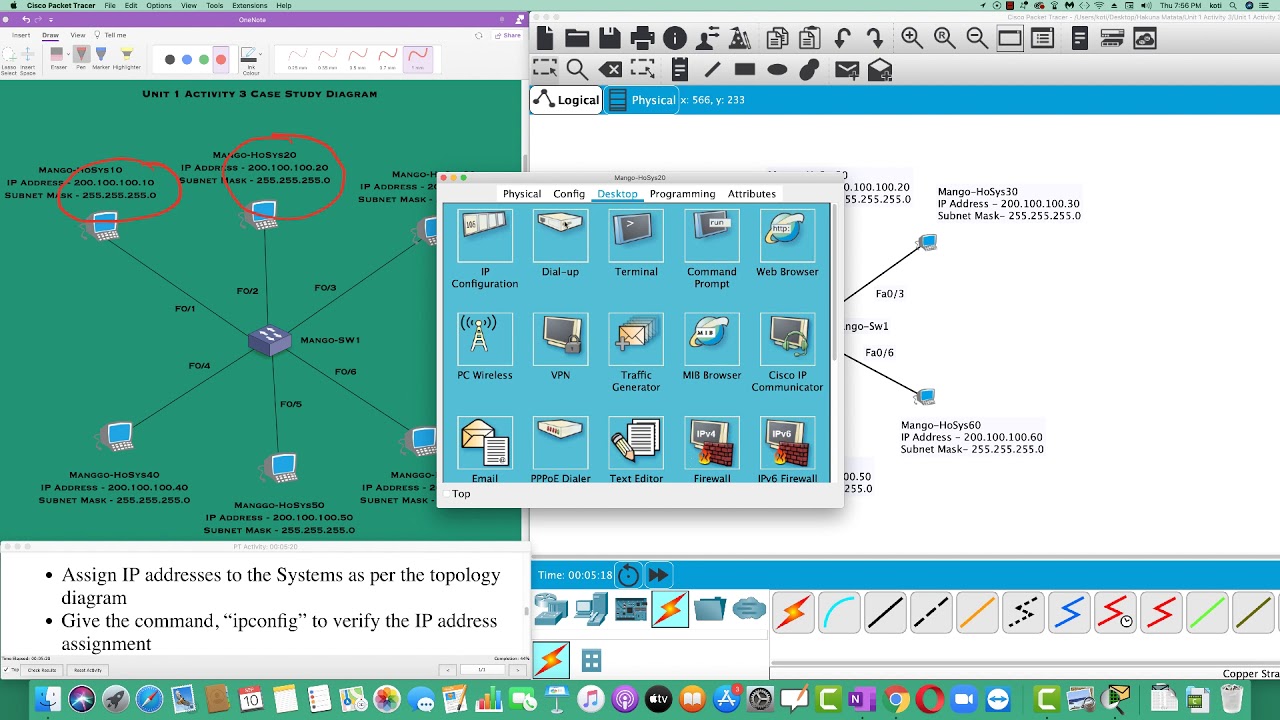The width and height of the screenshot is (1280, 720).
Task: Open Extensions menu in menu bar
Action: (x=249, y=6)
